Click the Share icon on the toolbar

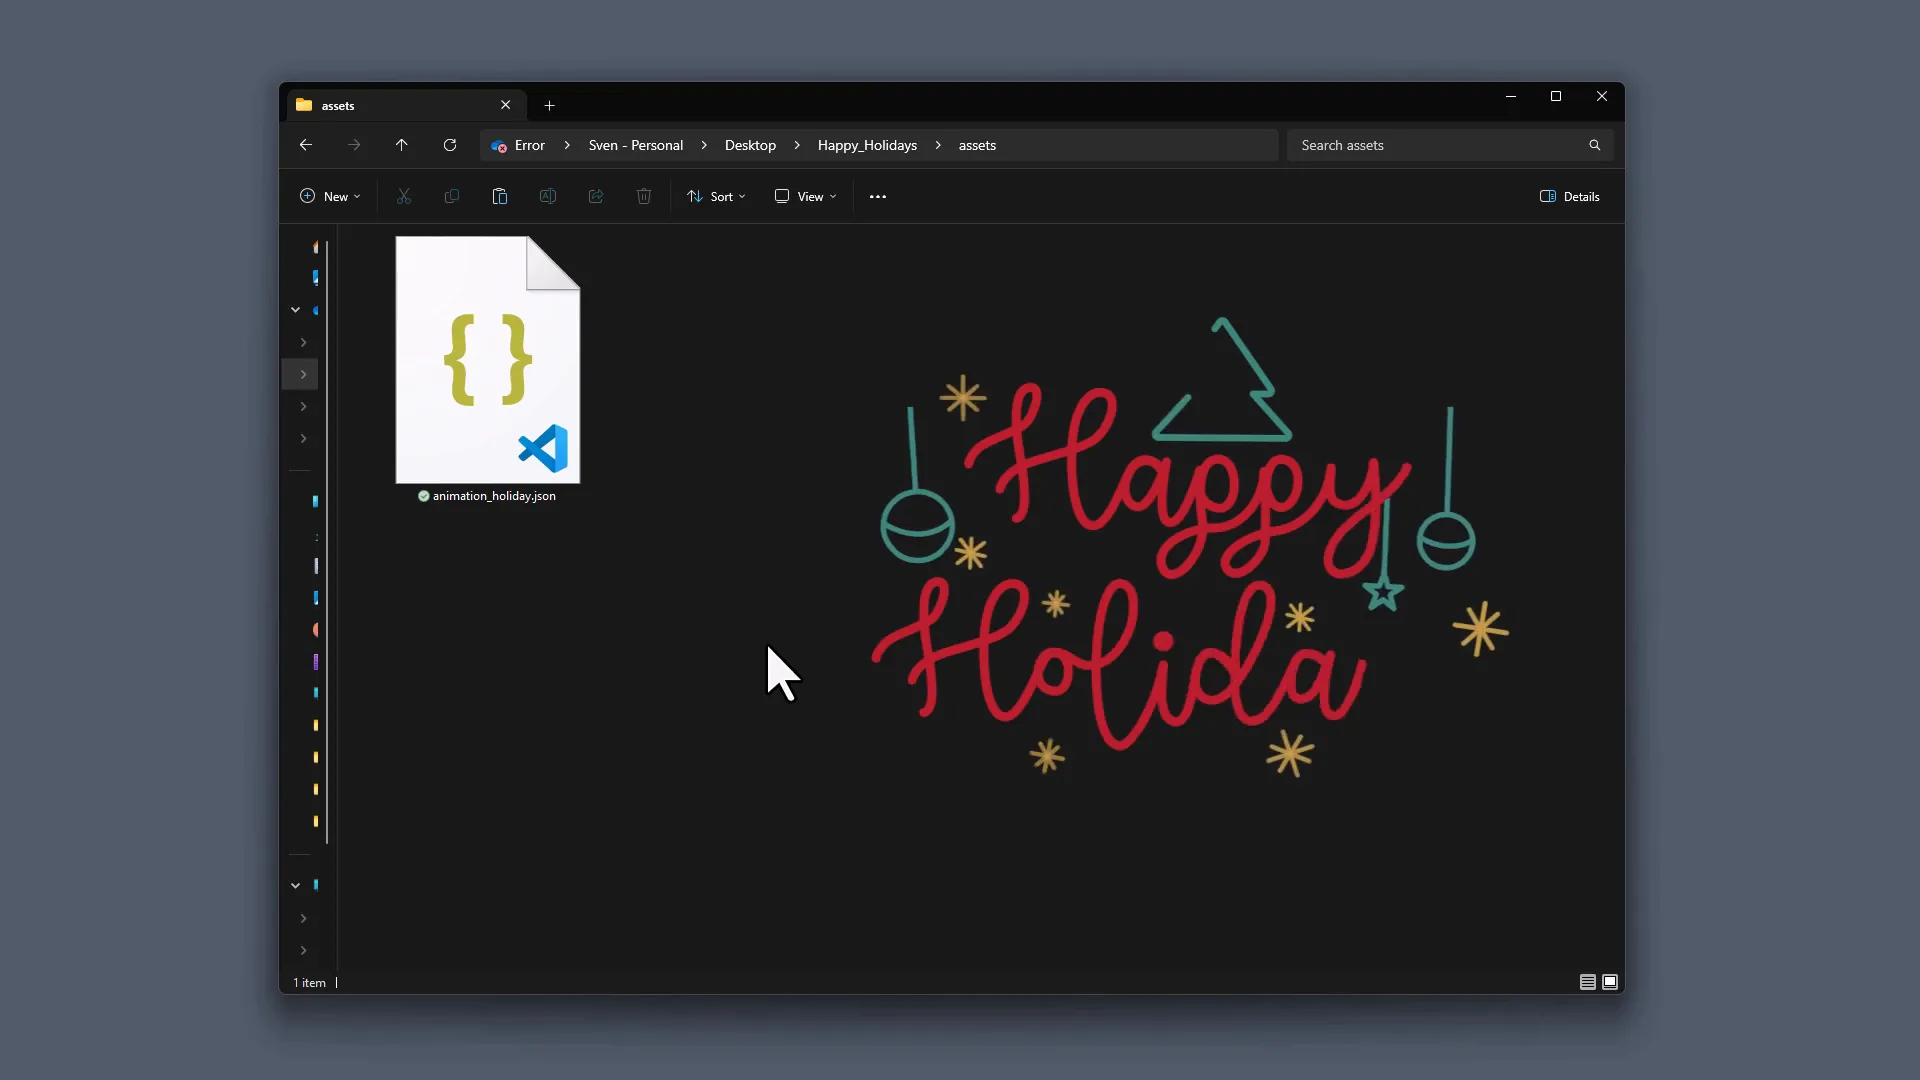[596, 196]
